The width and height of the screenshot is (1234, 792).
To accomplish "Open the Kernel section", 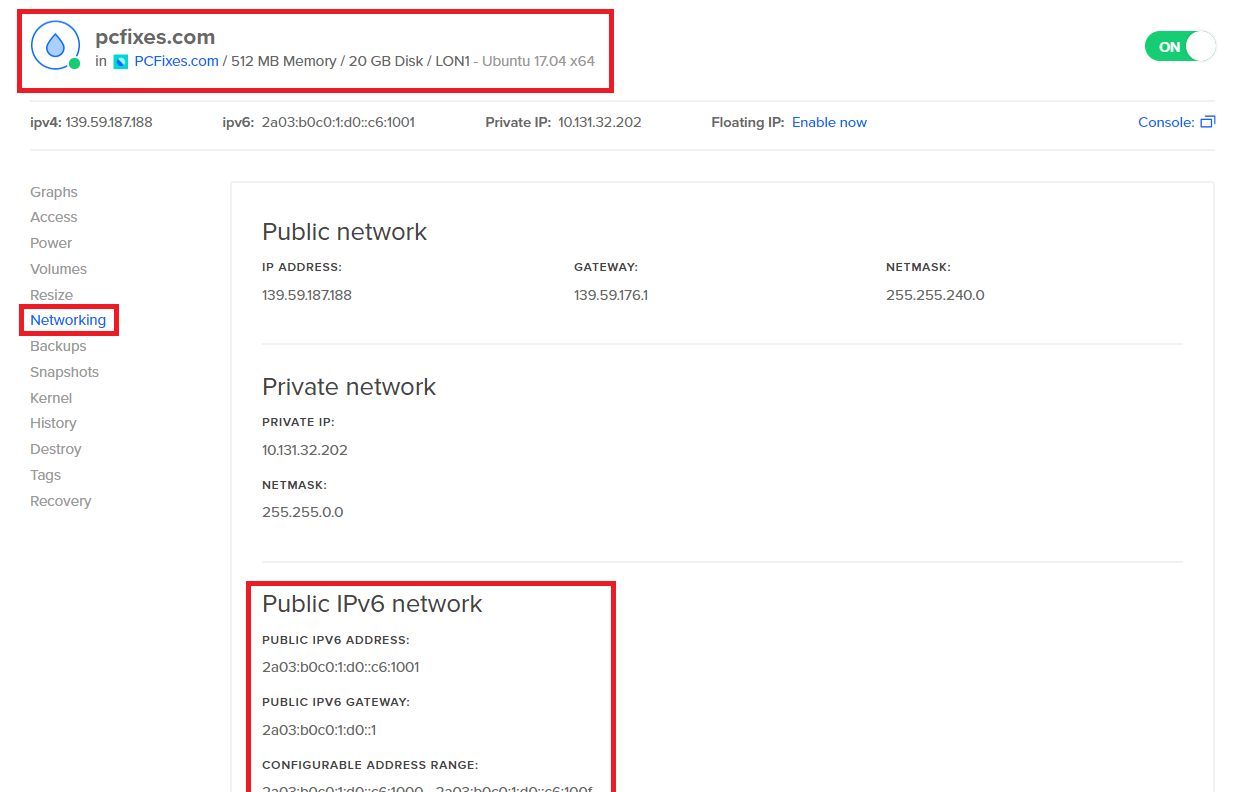I will click(51, 398).
